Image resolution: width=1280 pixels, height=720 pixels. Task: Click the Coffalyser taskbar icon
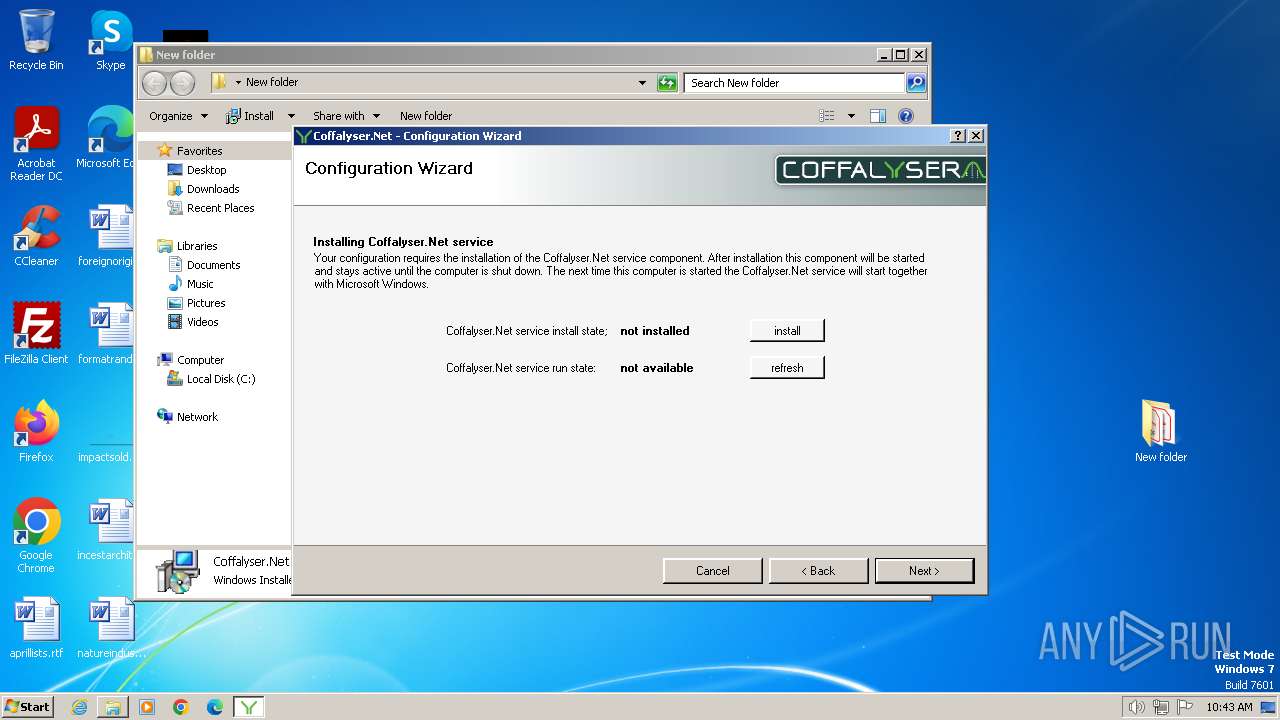pyautogui.click(x=249, y=707)
